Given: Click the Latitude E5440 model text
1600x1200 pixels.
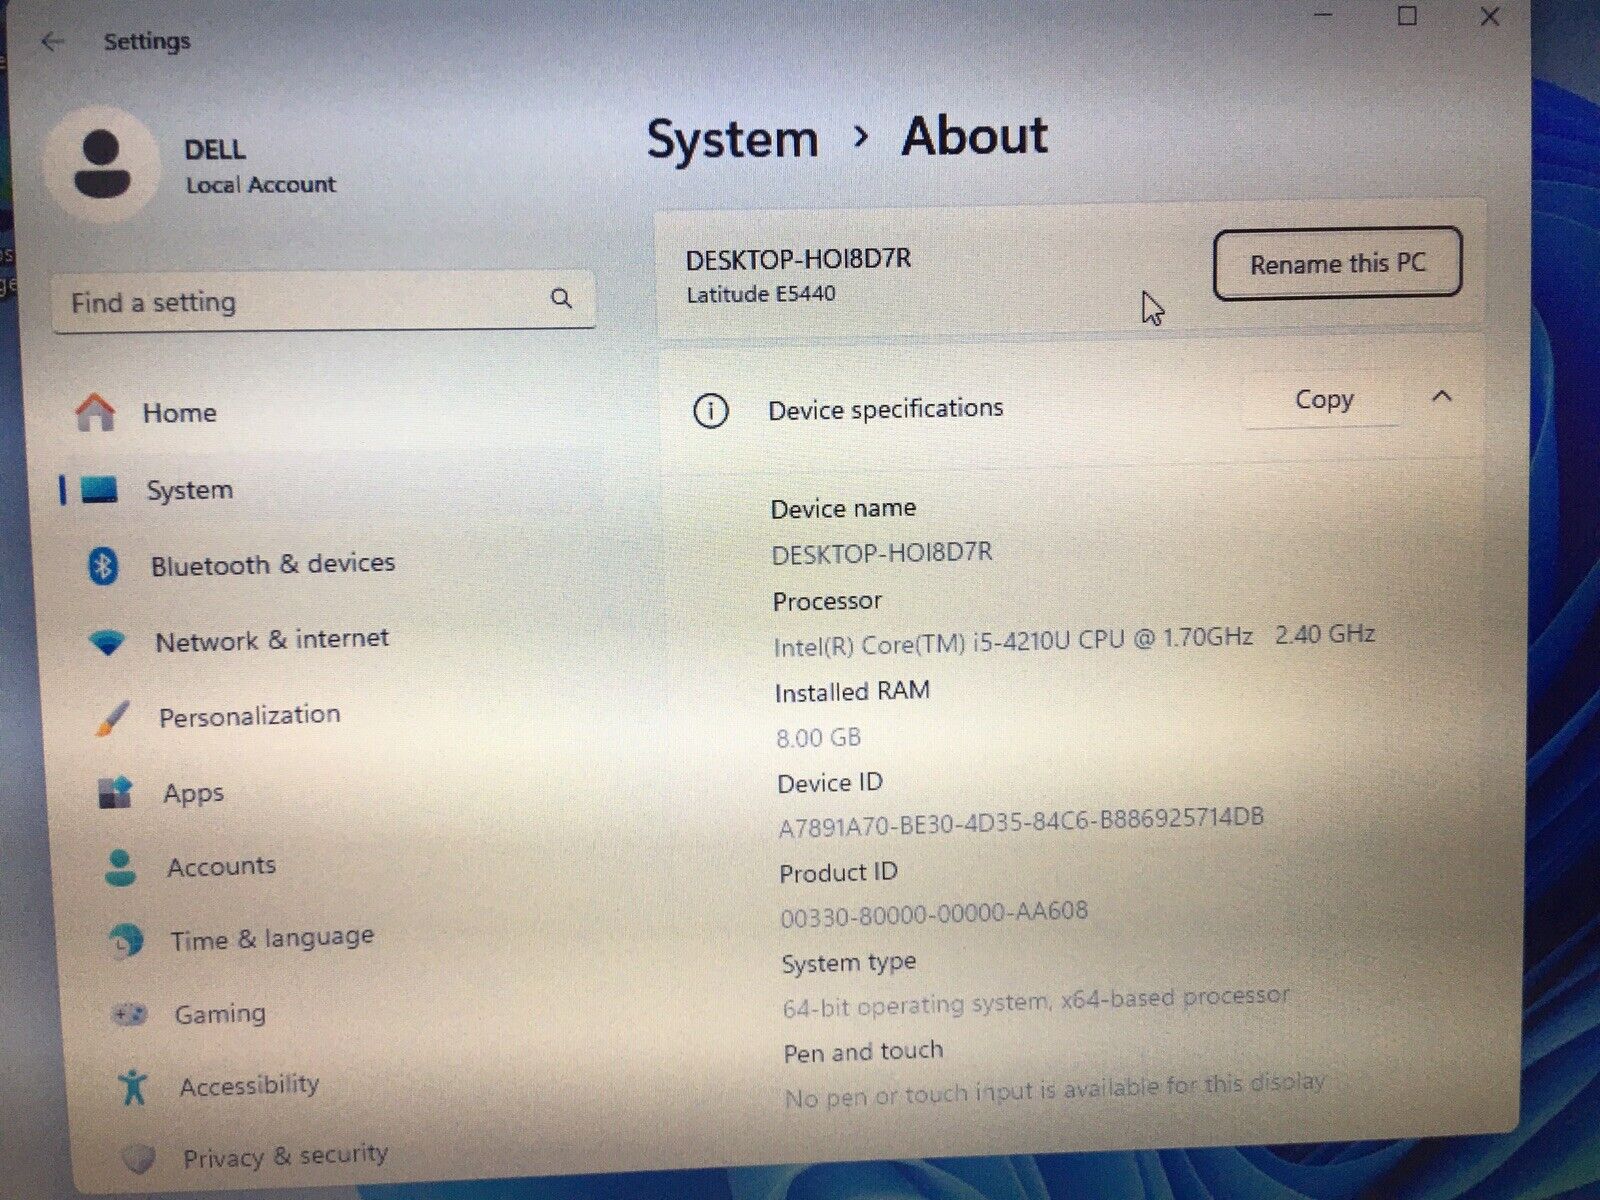Looking at the screenshot, I should [760, 294].
